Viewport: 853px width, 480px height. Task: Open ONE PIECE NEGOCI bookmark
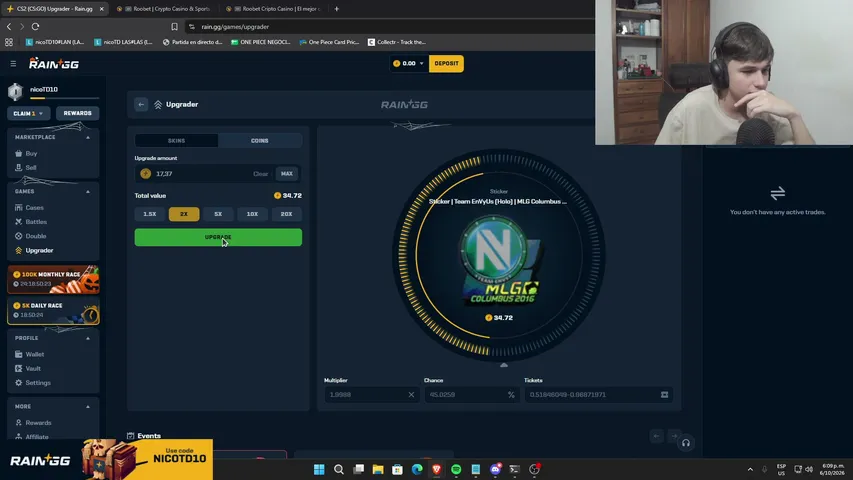click(x=261, y=42)
